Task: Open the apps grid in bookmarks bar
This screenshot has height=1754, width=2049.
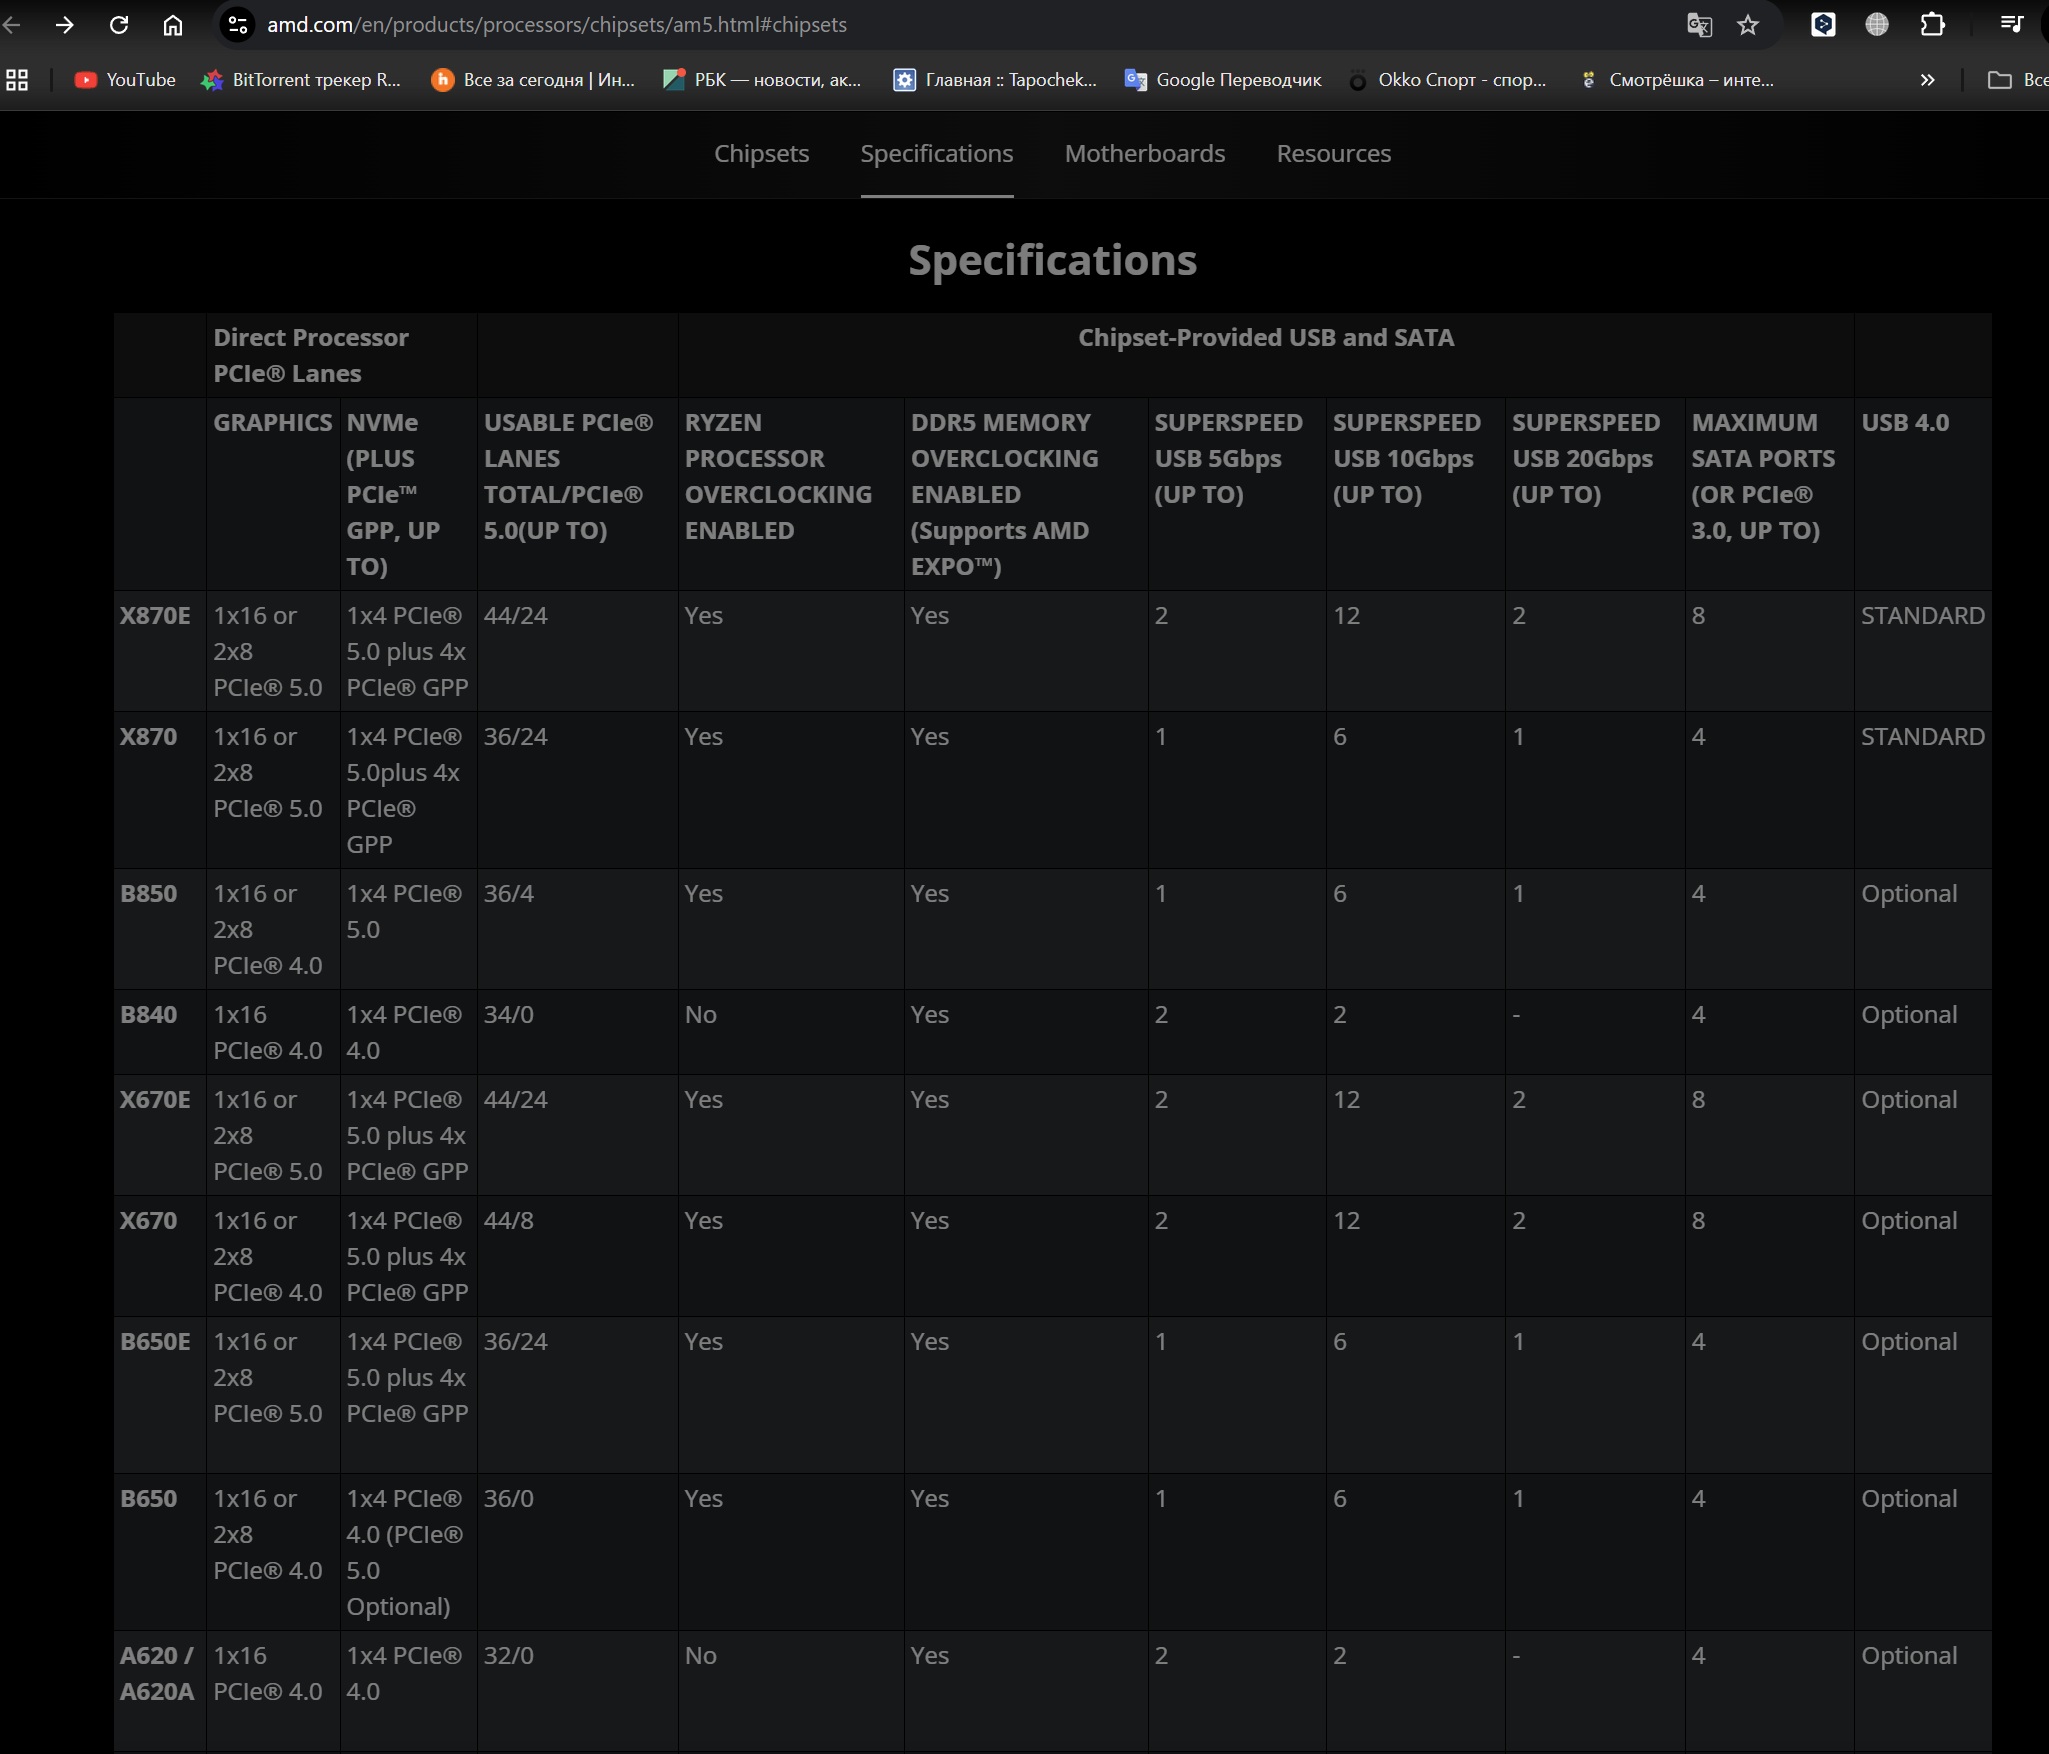Action: (17, 80)
